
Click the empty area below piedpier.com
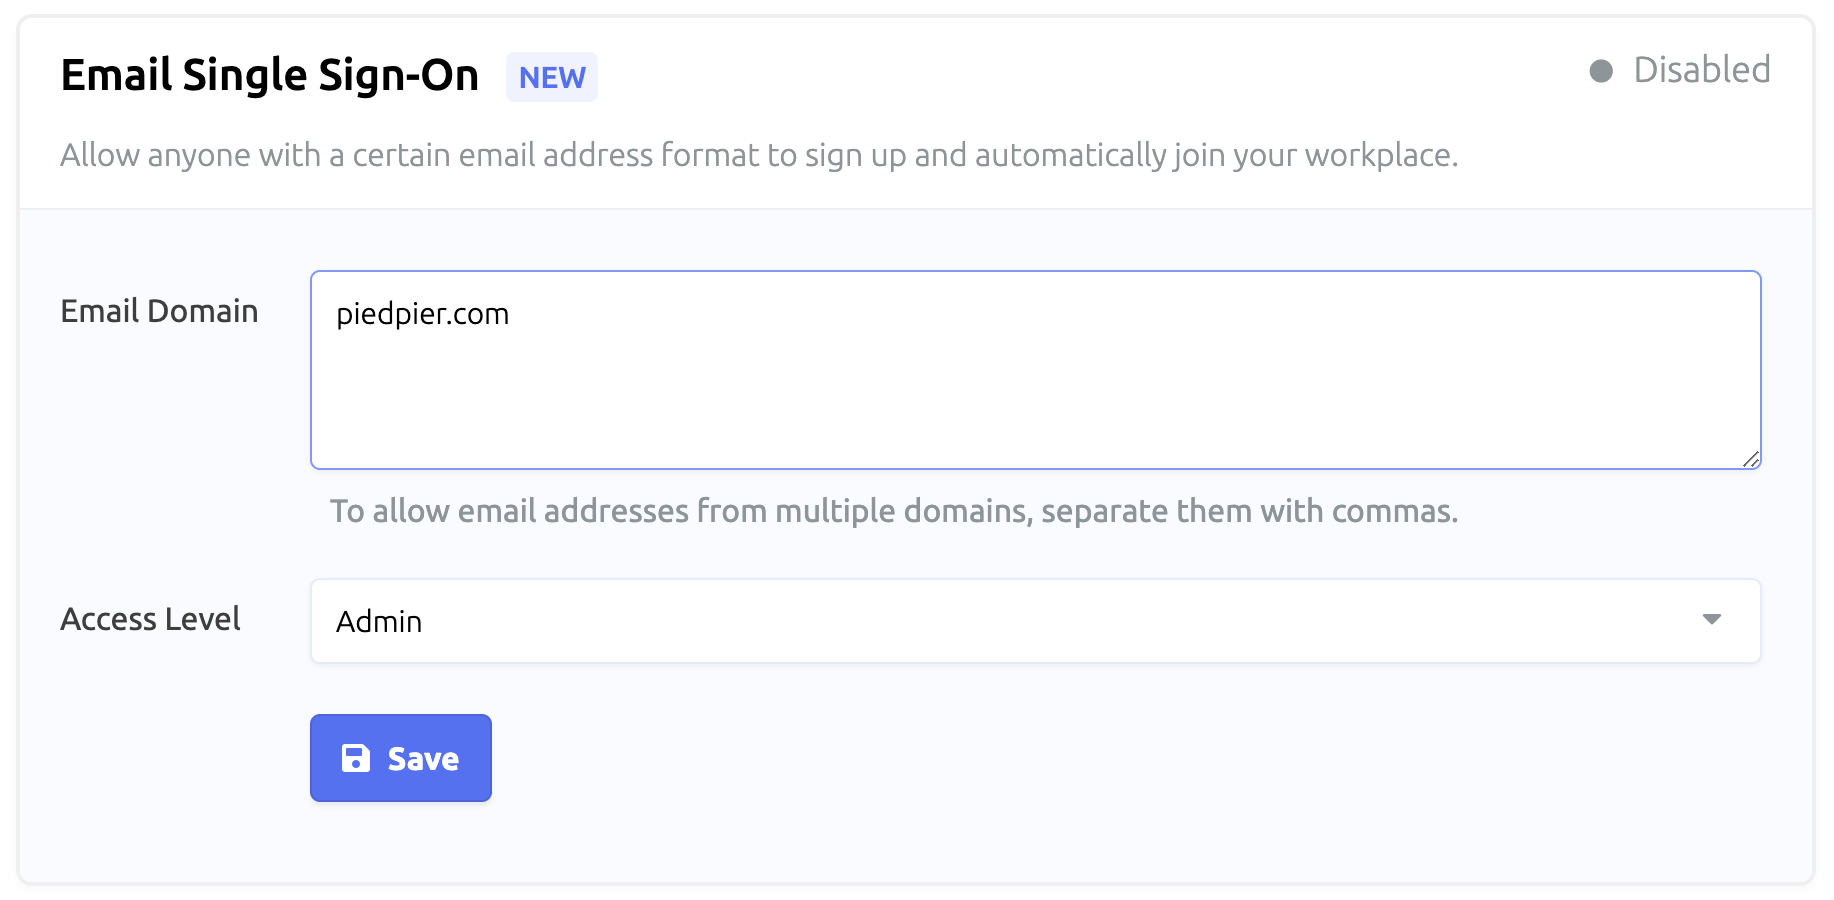1035,400
